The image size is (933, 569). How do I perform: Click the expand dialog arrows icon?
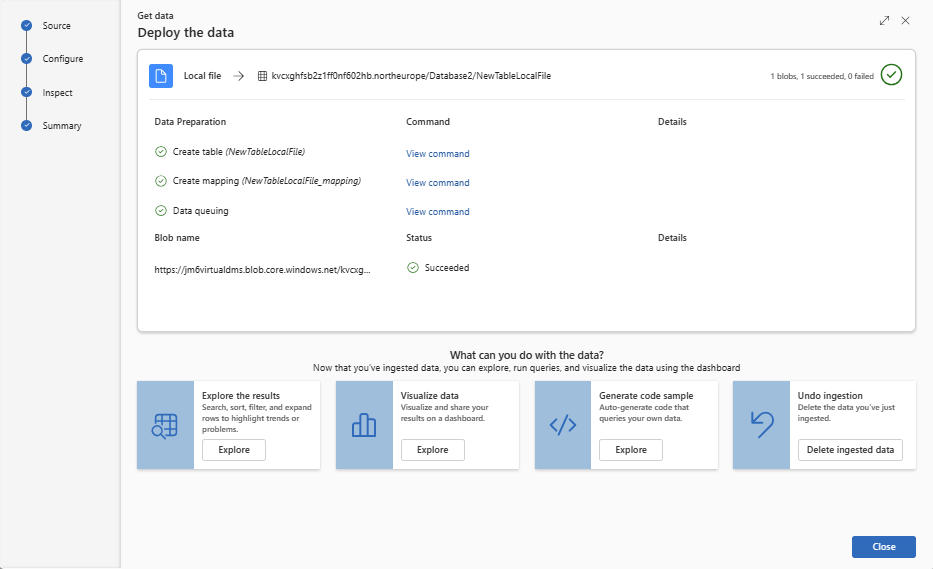pos(884,20)
